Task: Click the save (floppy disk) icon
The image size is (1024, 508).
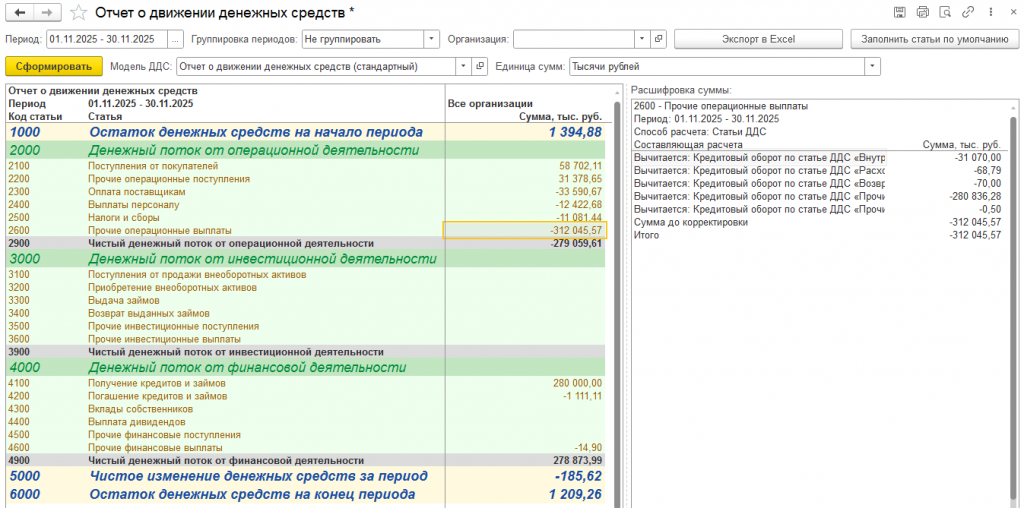Action: coord(899,12)
